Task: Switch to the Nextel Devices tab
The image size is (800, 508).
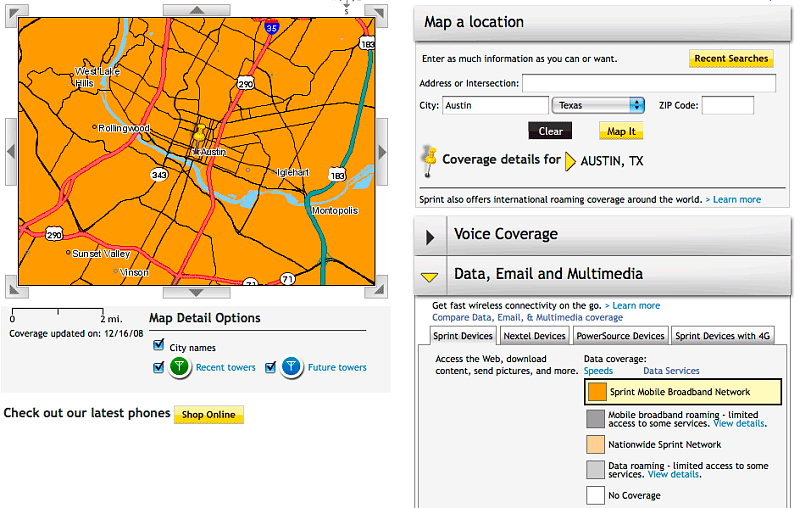Action: pos(534,336)
